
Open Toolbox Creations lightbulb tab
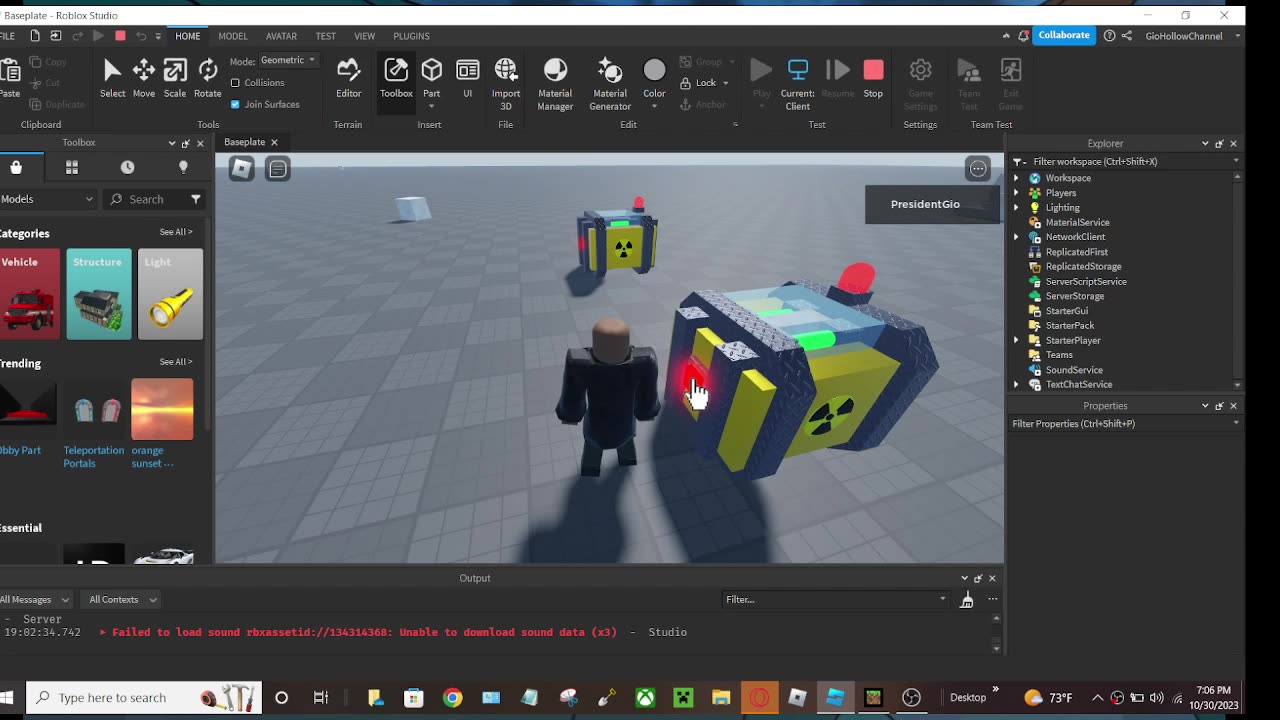183,167
